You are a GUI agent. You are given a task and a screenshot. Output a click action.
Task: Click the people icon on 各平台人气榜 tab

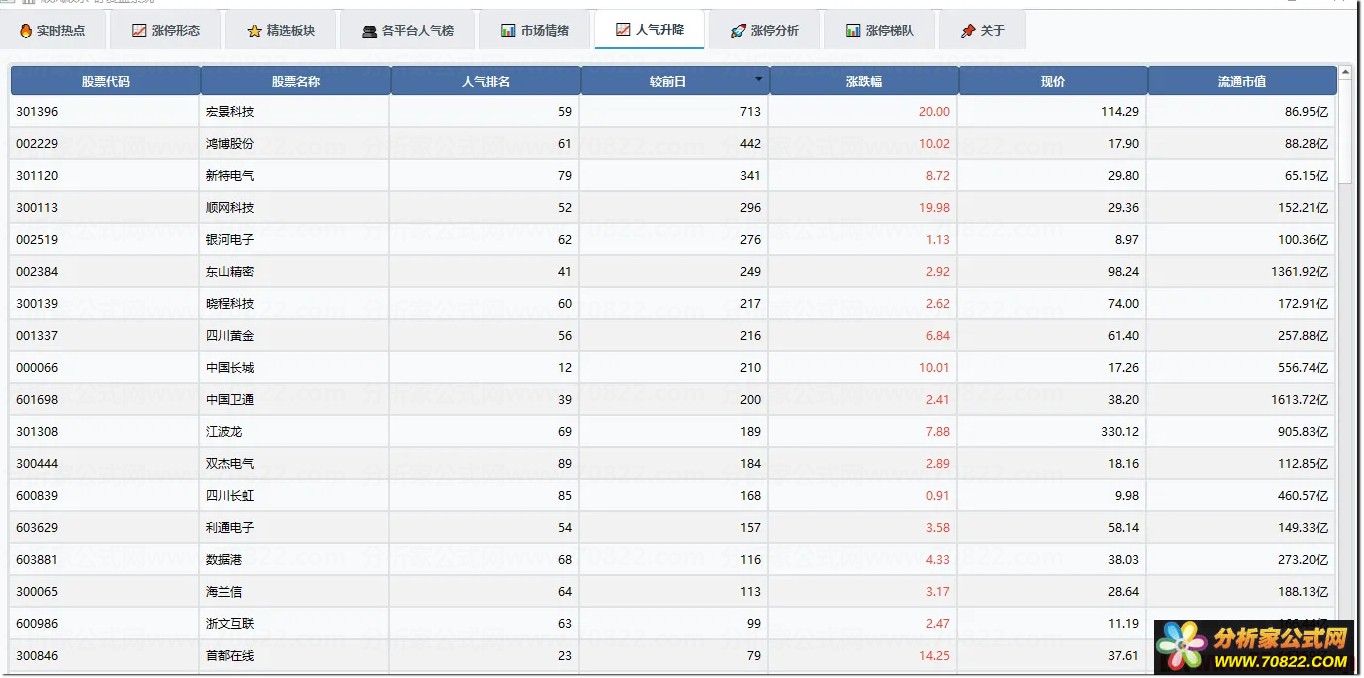point(370,31)
